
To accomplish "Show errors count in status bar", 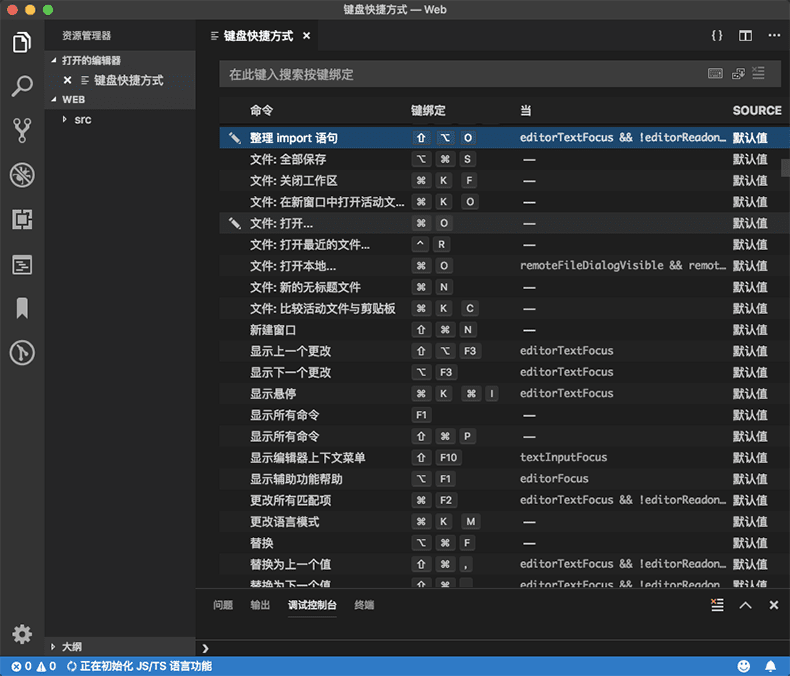I will click(x=21, y=666).
